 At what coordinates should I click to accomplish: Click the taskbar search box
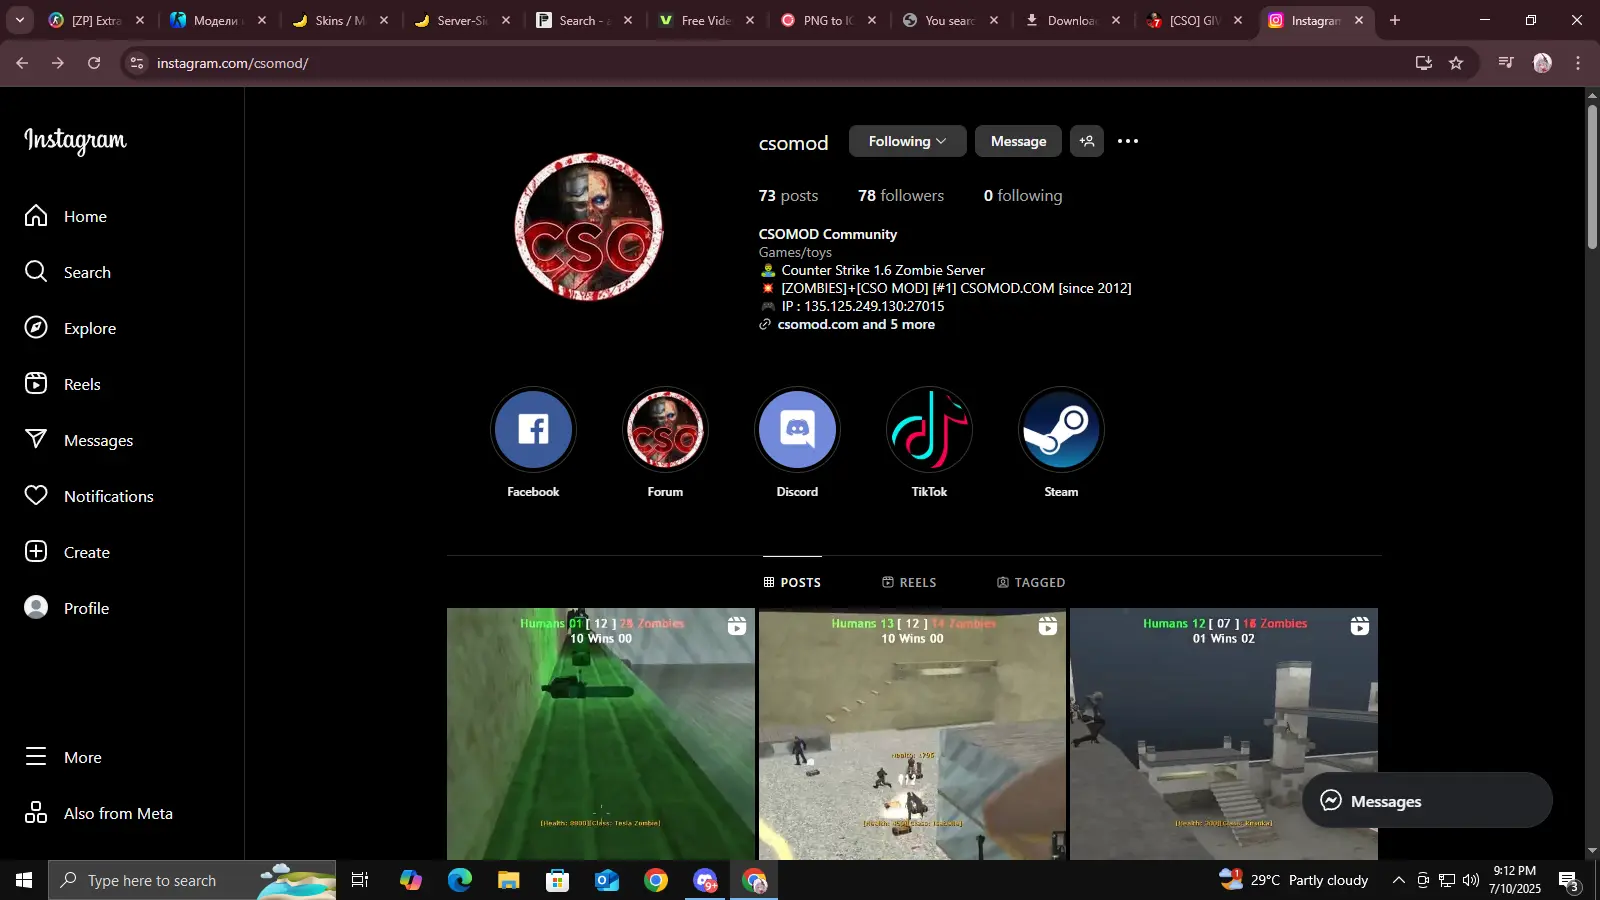[192, 880]
